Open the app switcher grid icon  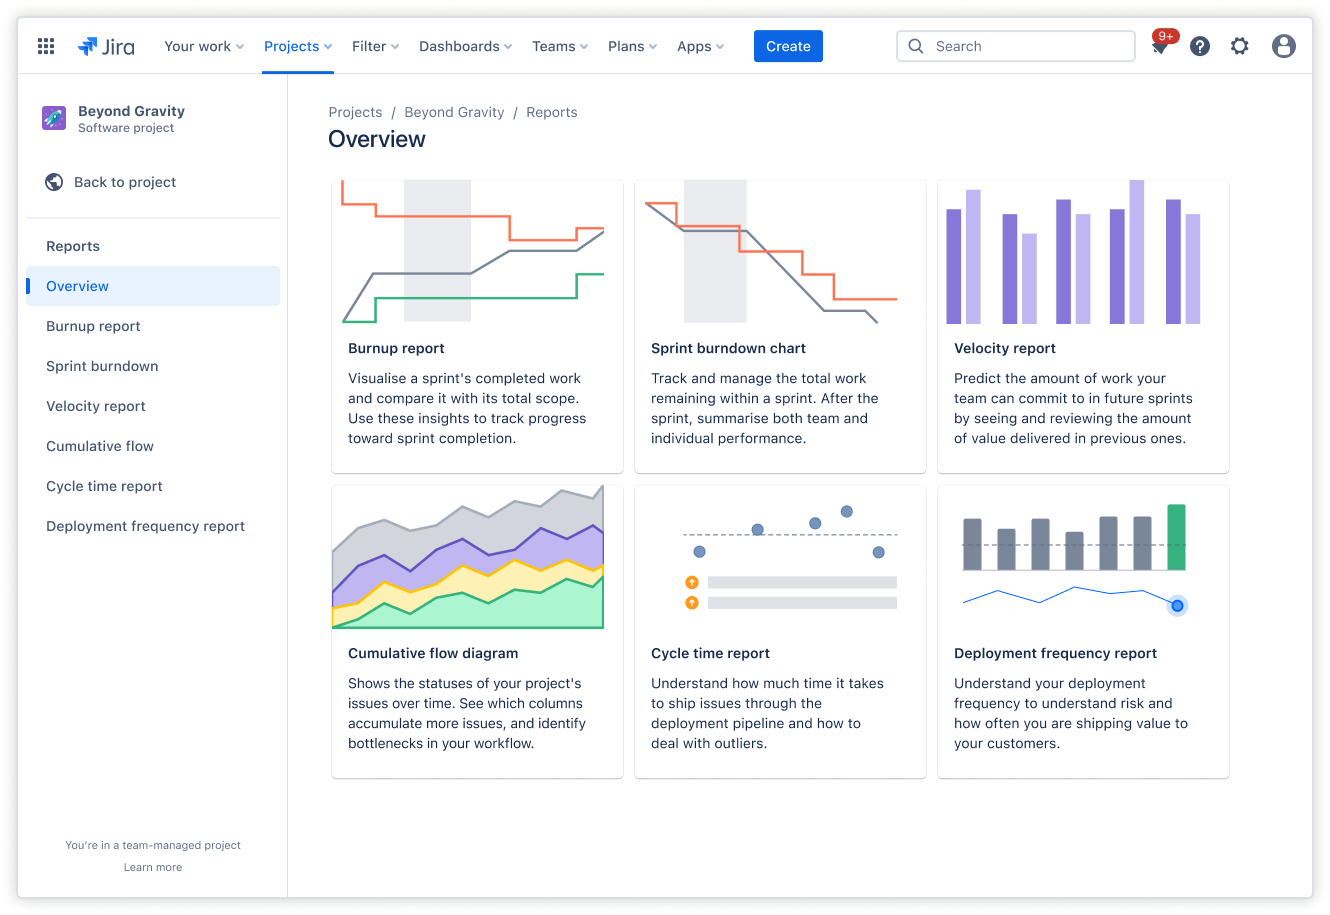click(x=45, y=46)
